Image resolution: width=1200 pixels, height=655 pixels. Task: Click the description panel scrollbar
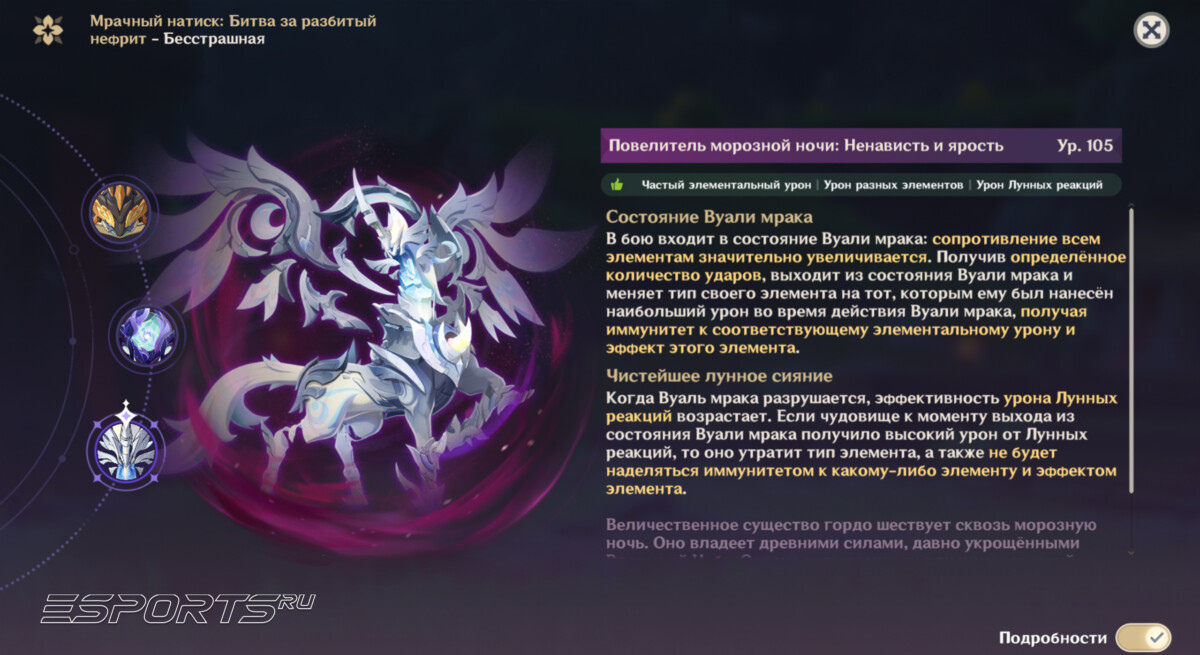click(x=1131, y=350)
